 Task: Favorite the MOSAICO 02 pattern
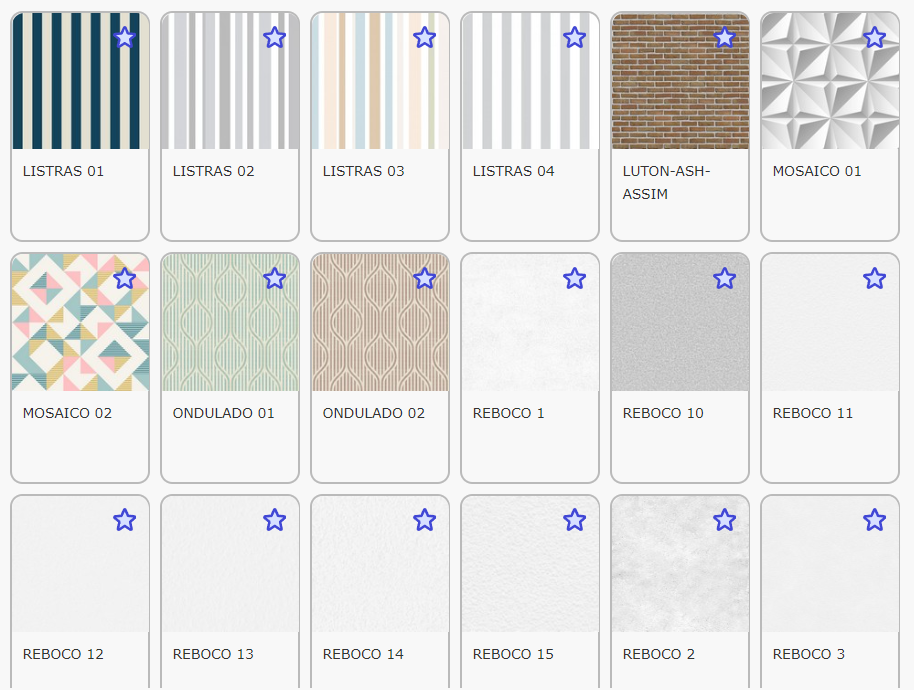pyautogui.click(x=124, y=279)
